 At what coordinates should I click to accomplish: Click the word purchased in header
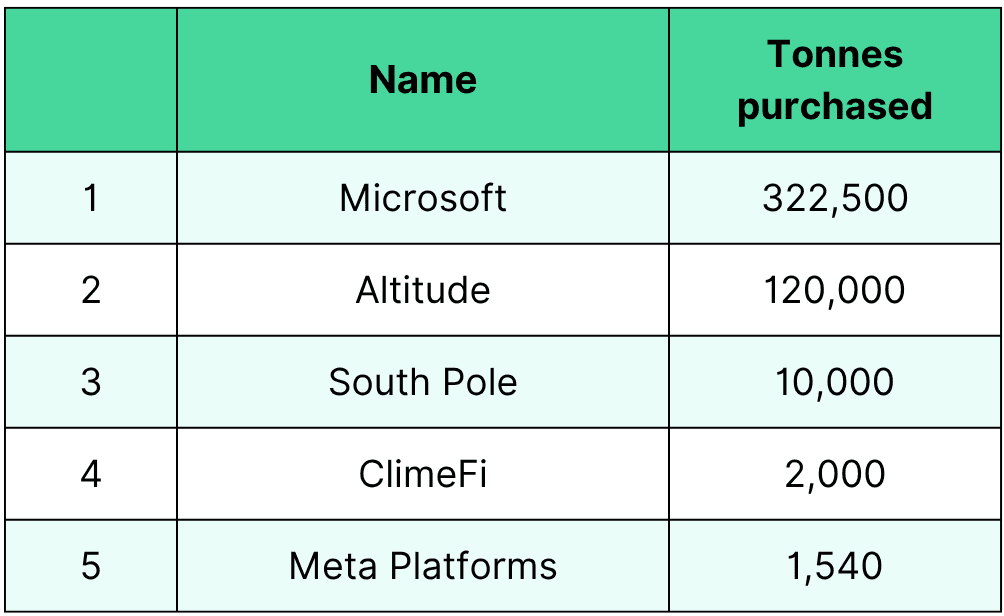(x=835, y=106)
